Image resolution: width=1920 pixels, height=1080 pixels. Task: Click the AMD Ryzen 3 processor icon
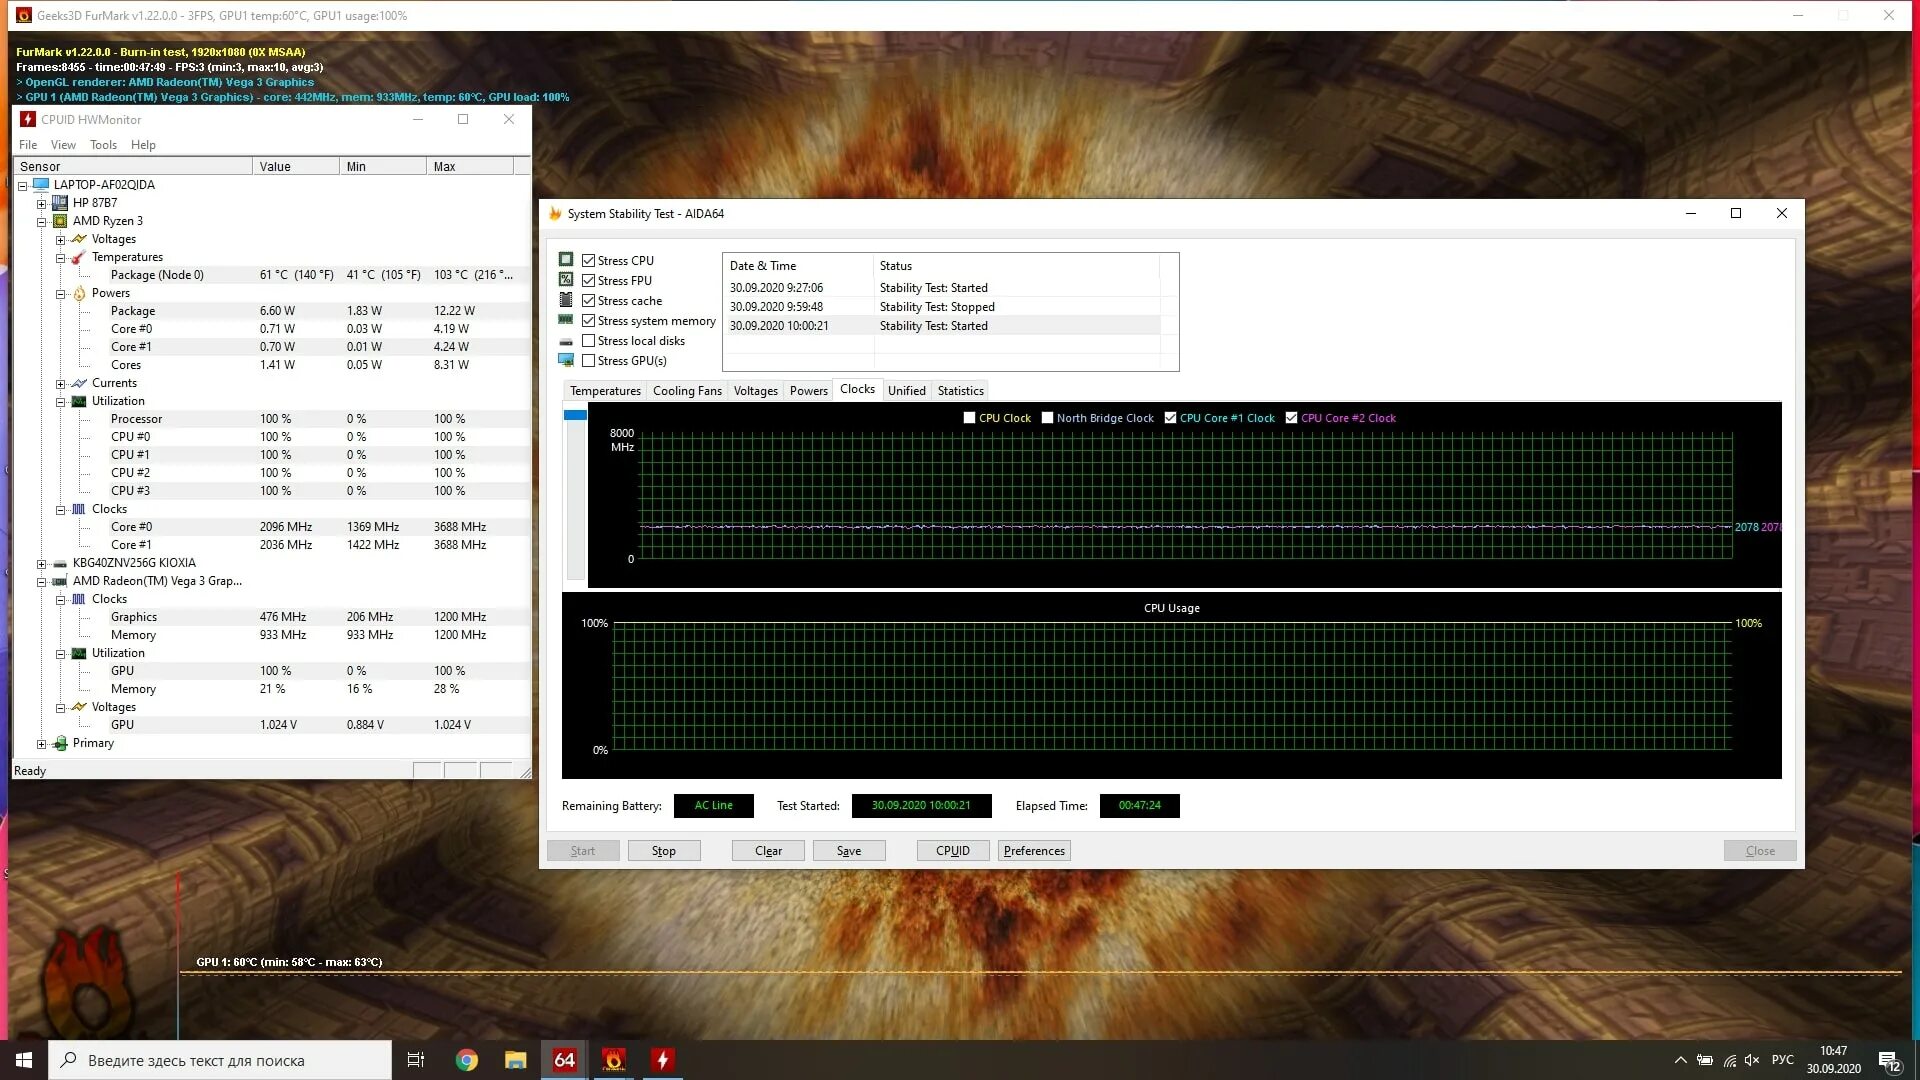coord(60,220)
